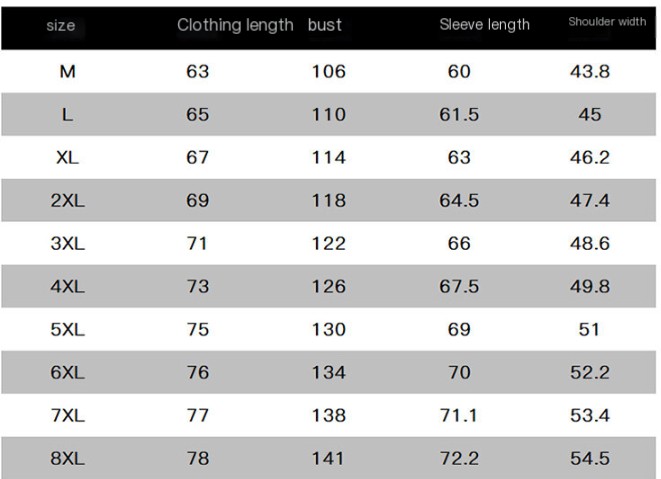This screenshot has width=661, height=479.
Task: Select shoulder width value 46.2
Action: (x=589, y=158)
